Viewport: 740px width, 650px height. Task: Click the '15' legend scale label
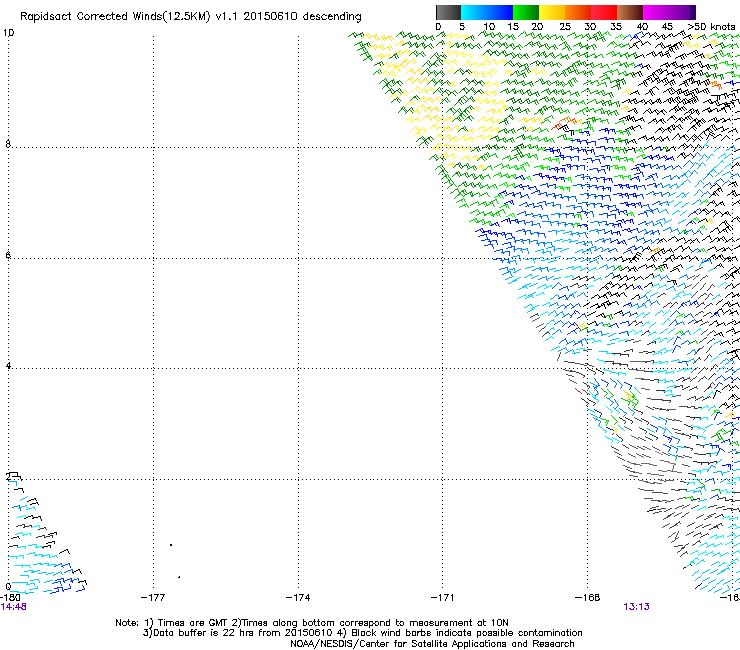click(x=513, y=27)
